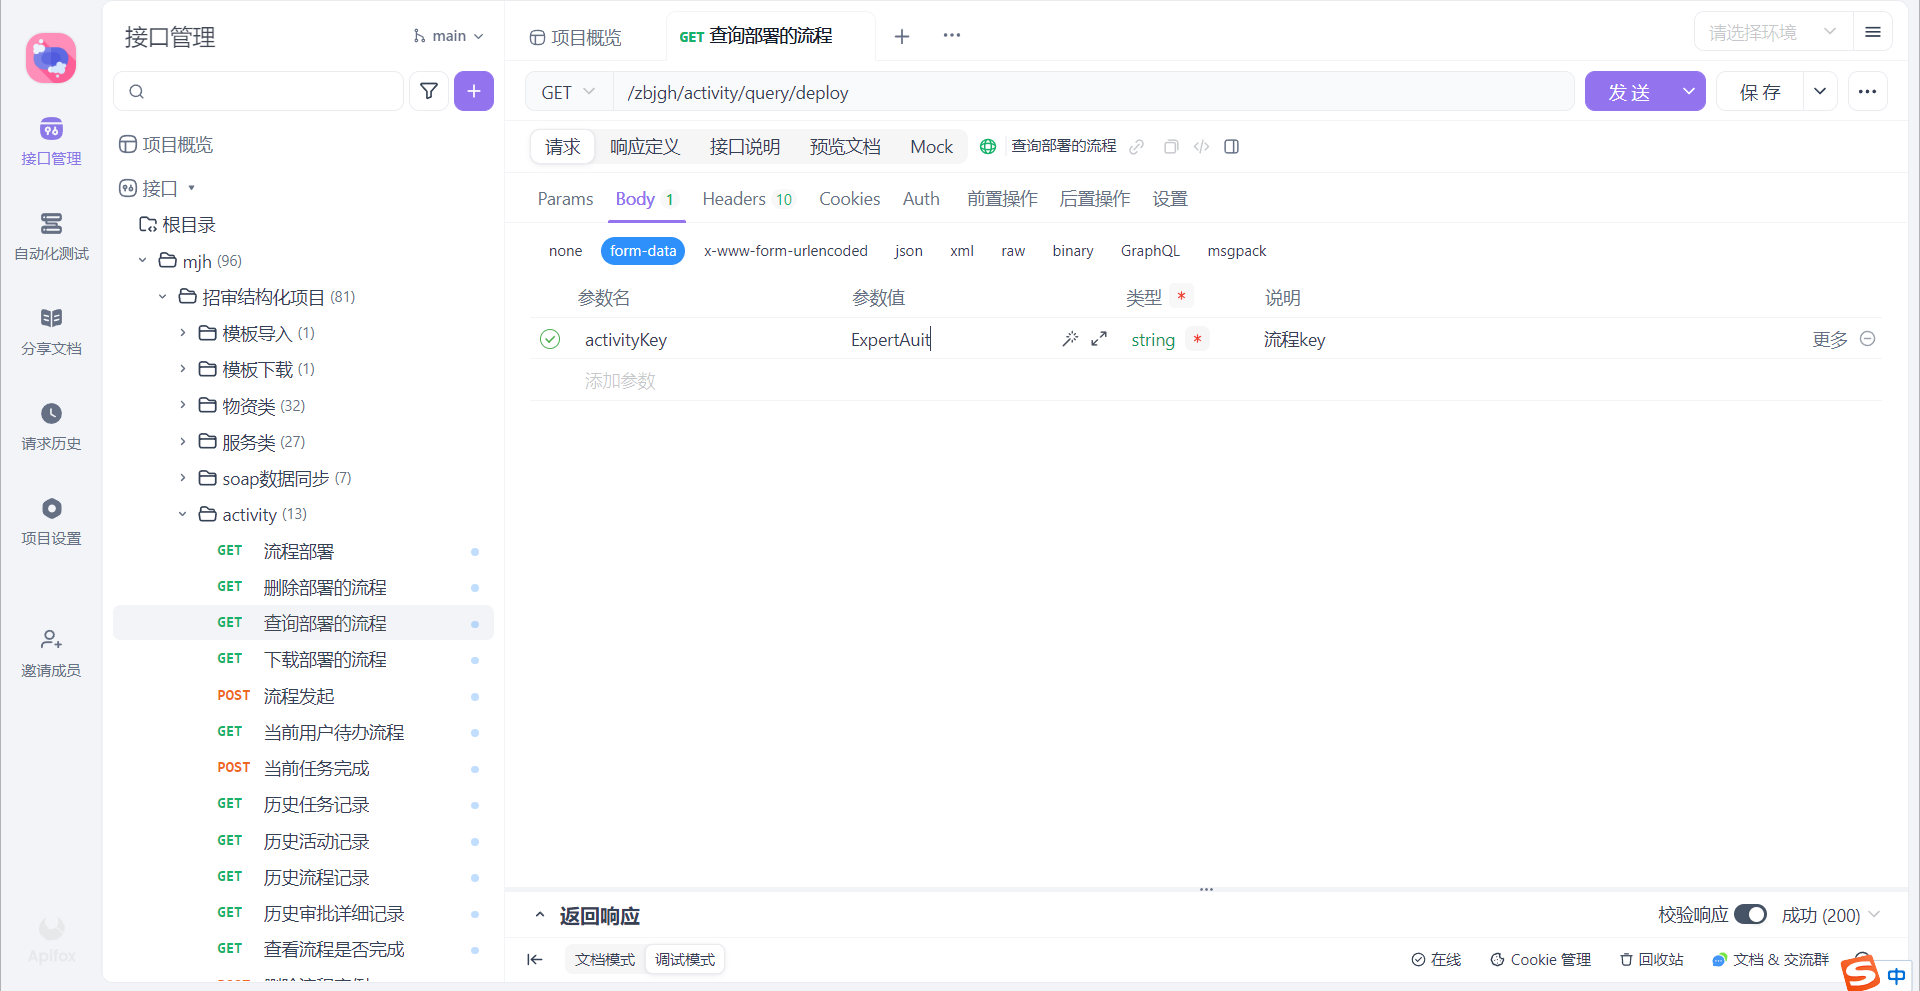Image resolution: width=1920 pixels, height=991 pixels.
Task: Switch response view to 调试模式
Action: point(684,959)
